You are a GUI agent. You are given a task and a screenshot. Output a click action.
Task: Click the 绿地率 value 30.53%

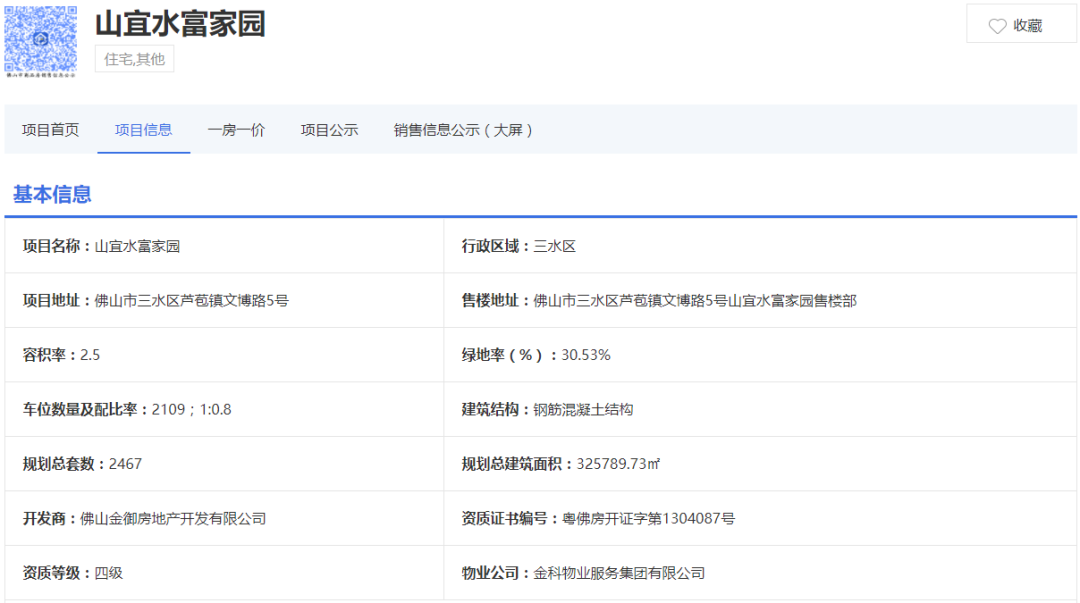(585, 355)
